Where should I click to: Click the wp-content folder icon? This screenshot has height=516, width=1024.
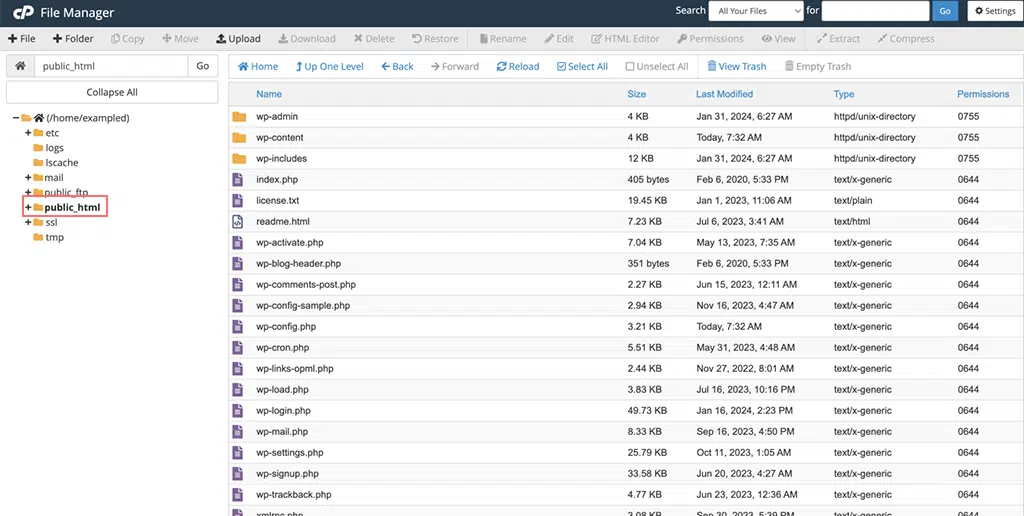pos(239,137)
